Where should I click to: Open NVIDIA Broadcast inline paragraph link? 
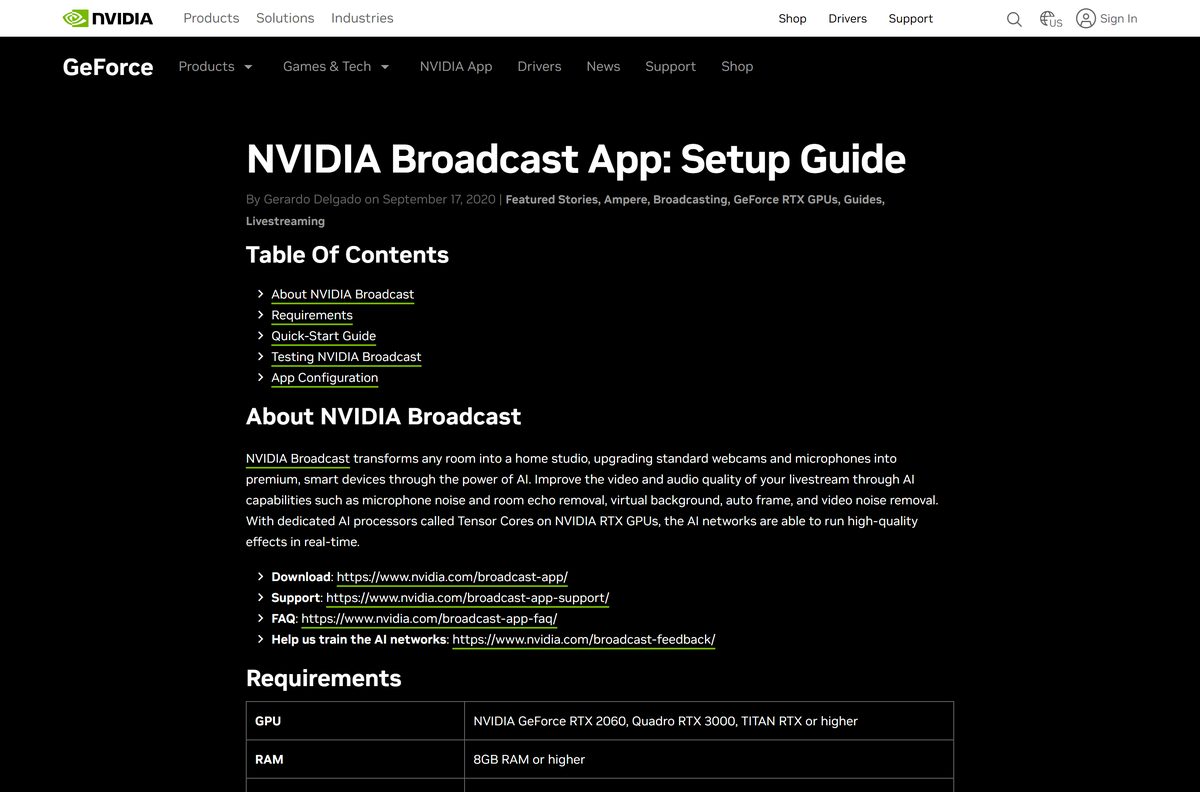click(x=298, y=459)
